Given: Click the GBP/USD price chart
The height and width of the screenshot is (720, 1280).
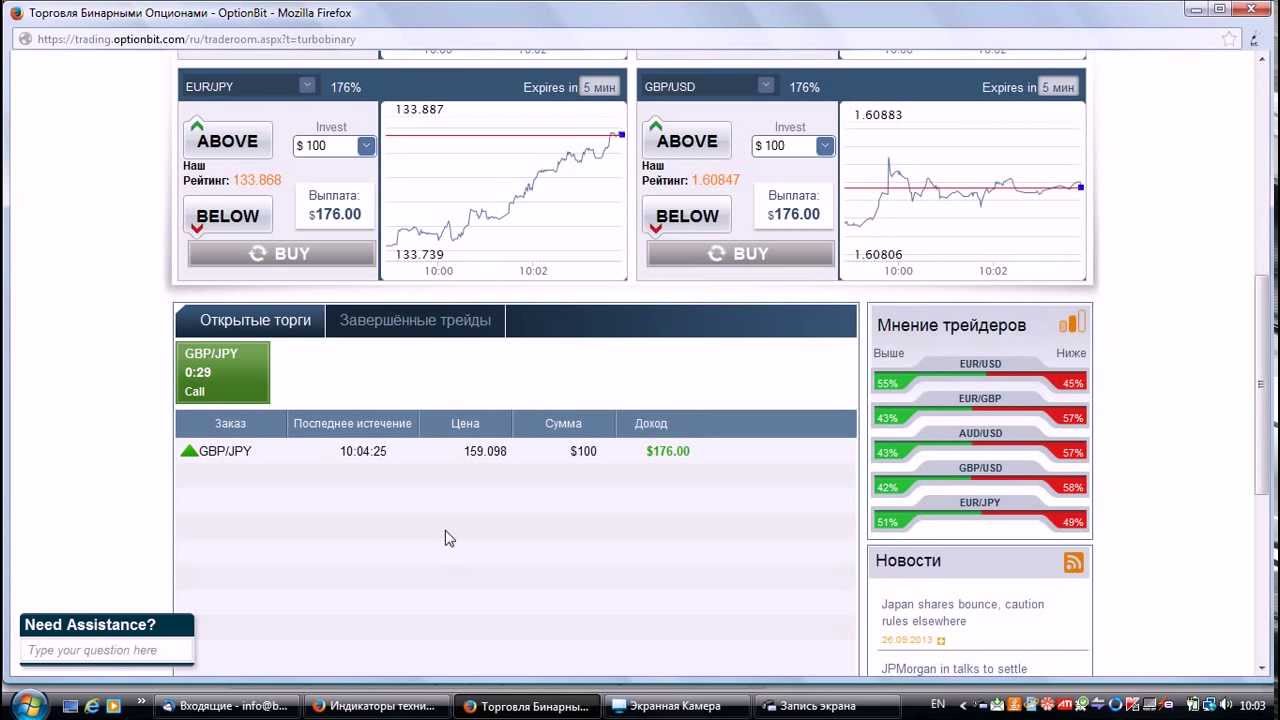Looking at the screenshot, I should pos(963,191).
